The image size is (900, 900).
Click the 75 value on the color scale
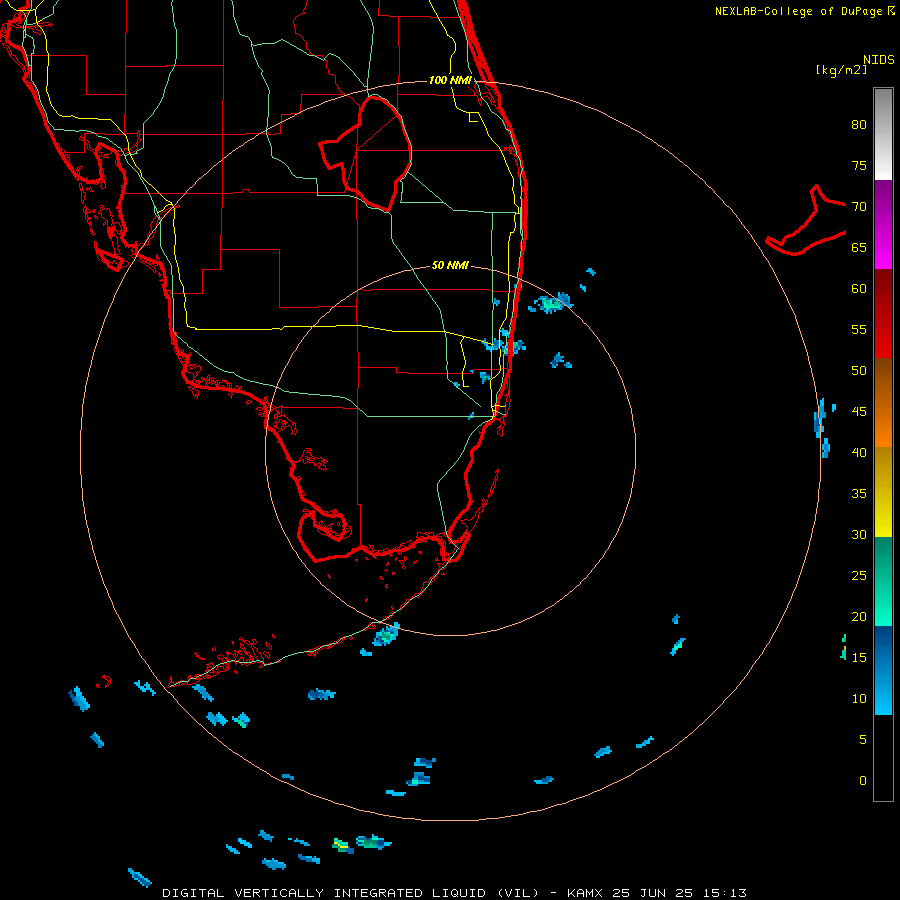[859, 165]
